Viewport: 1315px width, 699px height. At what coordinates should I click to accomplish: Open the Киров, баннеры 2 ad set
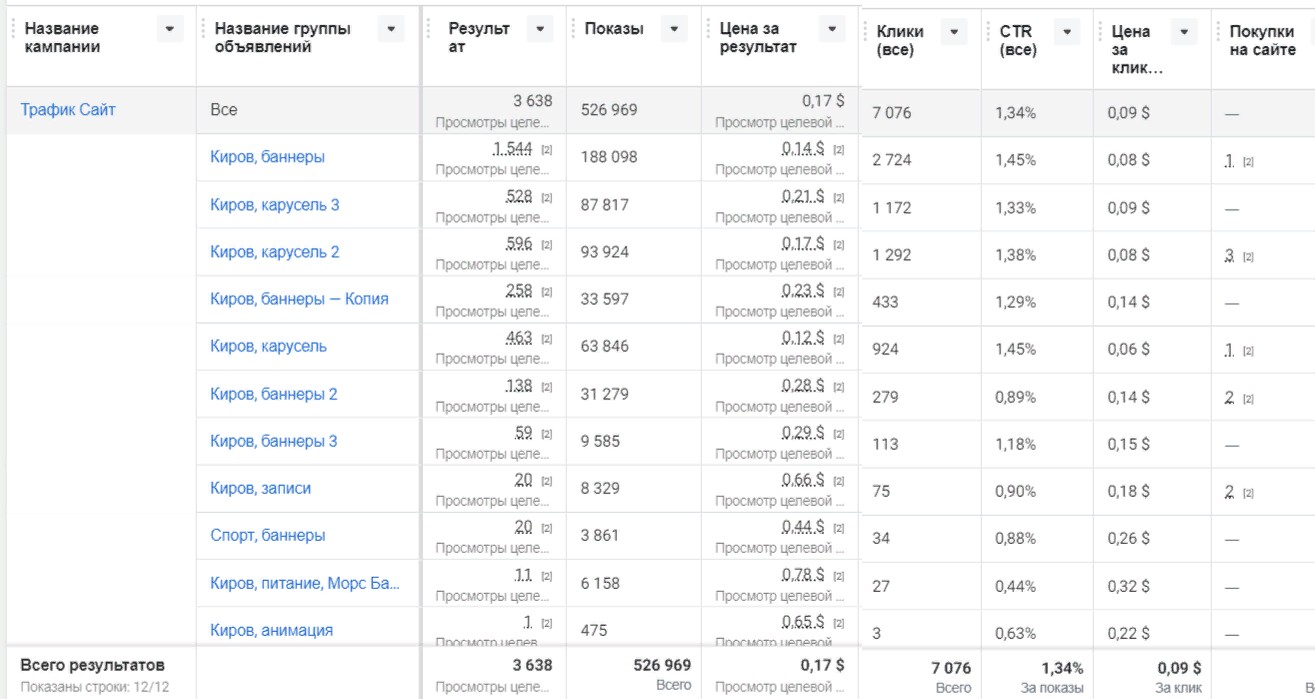click(x=273, y=394)
